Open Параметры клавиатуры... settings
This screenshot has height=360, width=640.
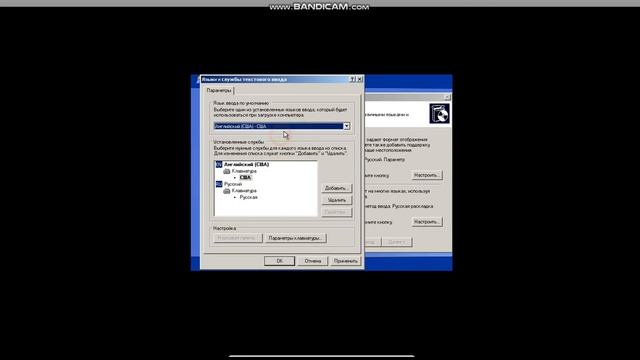point(295,238)
